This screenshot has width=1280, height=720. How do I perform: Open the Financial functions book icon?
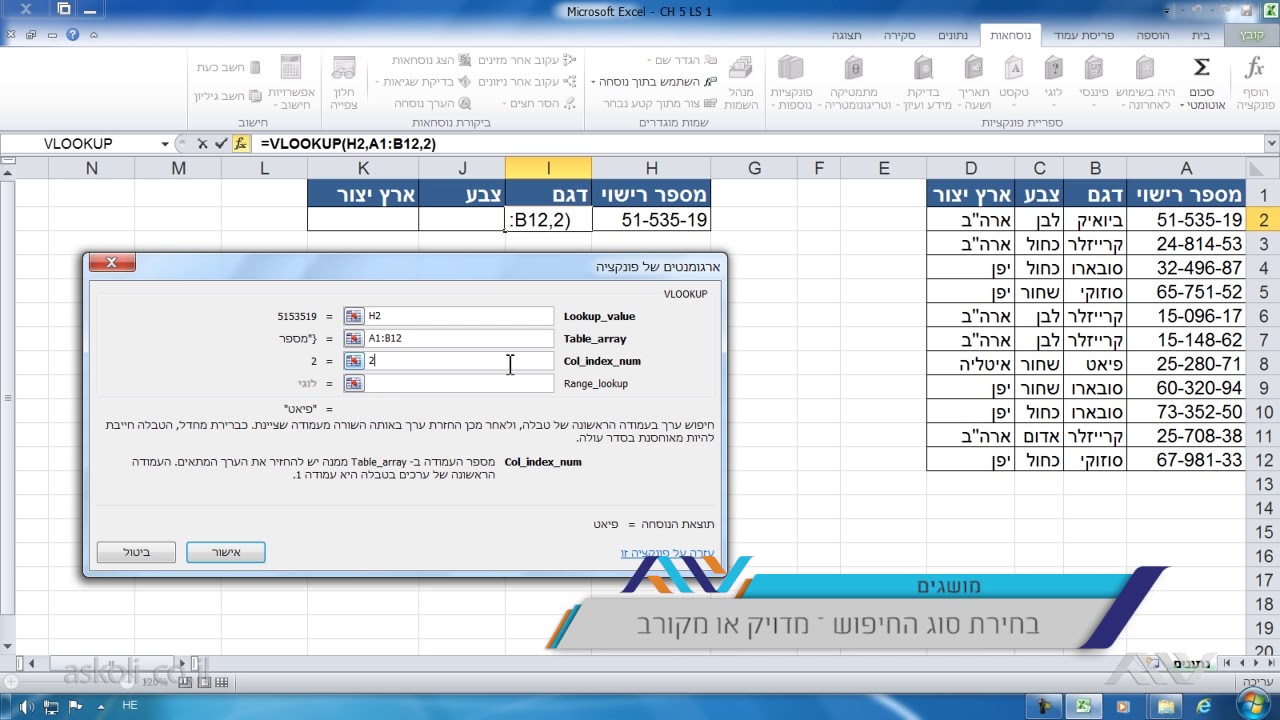[x=1094, y=68]
